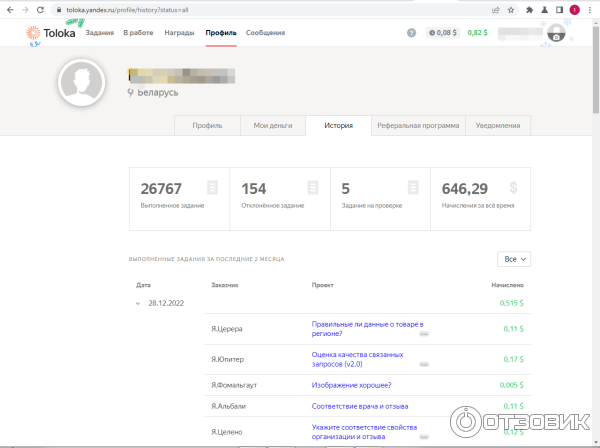Open project Укажите соответствие свойства организации
The width and height of the screenshot is (600, 448).
tap(364, 432)
